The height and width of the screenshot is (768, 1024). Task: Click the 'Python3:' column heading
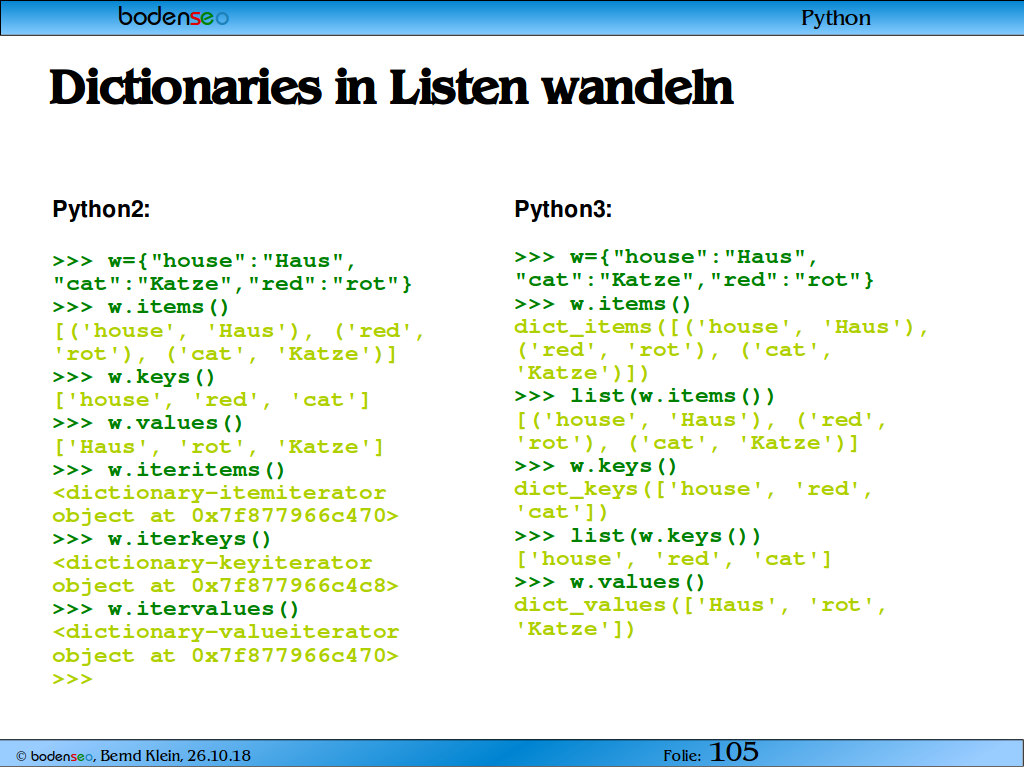[563, 209]
